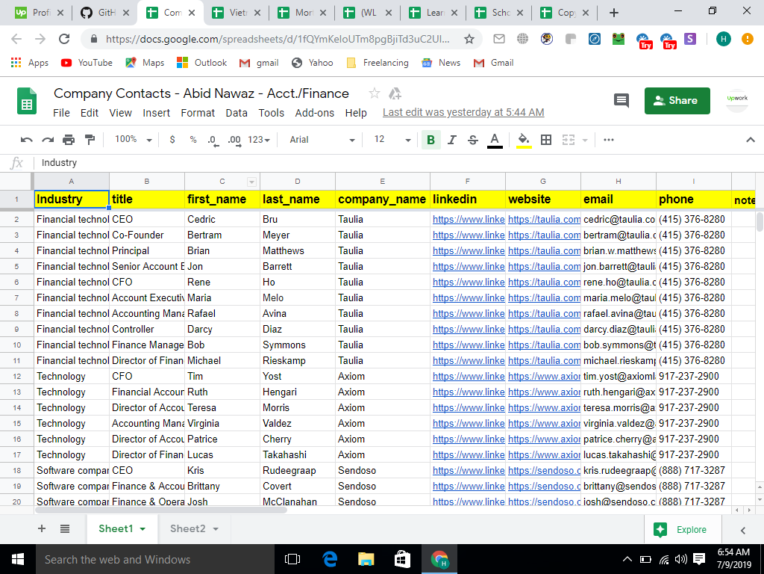The height and width of the screenshot is (574, 764).
Task: Open the cell borders tool
Action: point(546,140)
